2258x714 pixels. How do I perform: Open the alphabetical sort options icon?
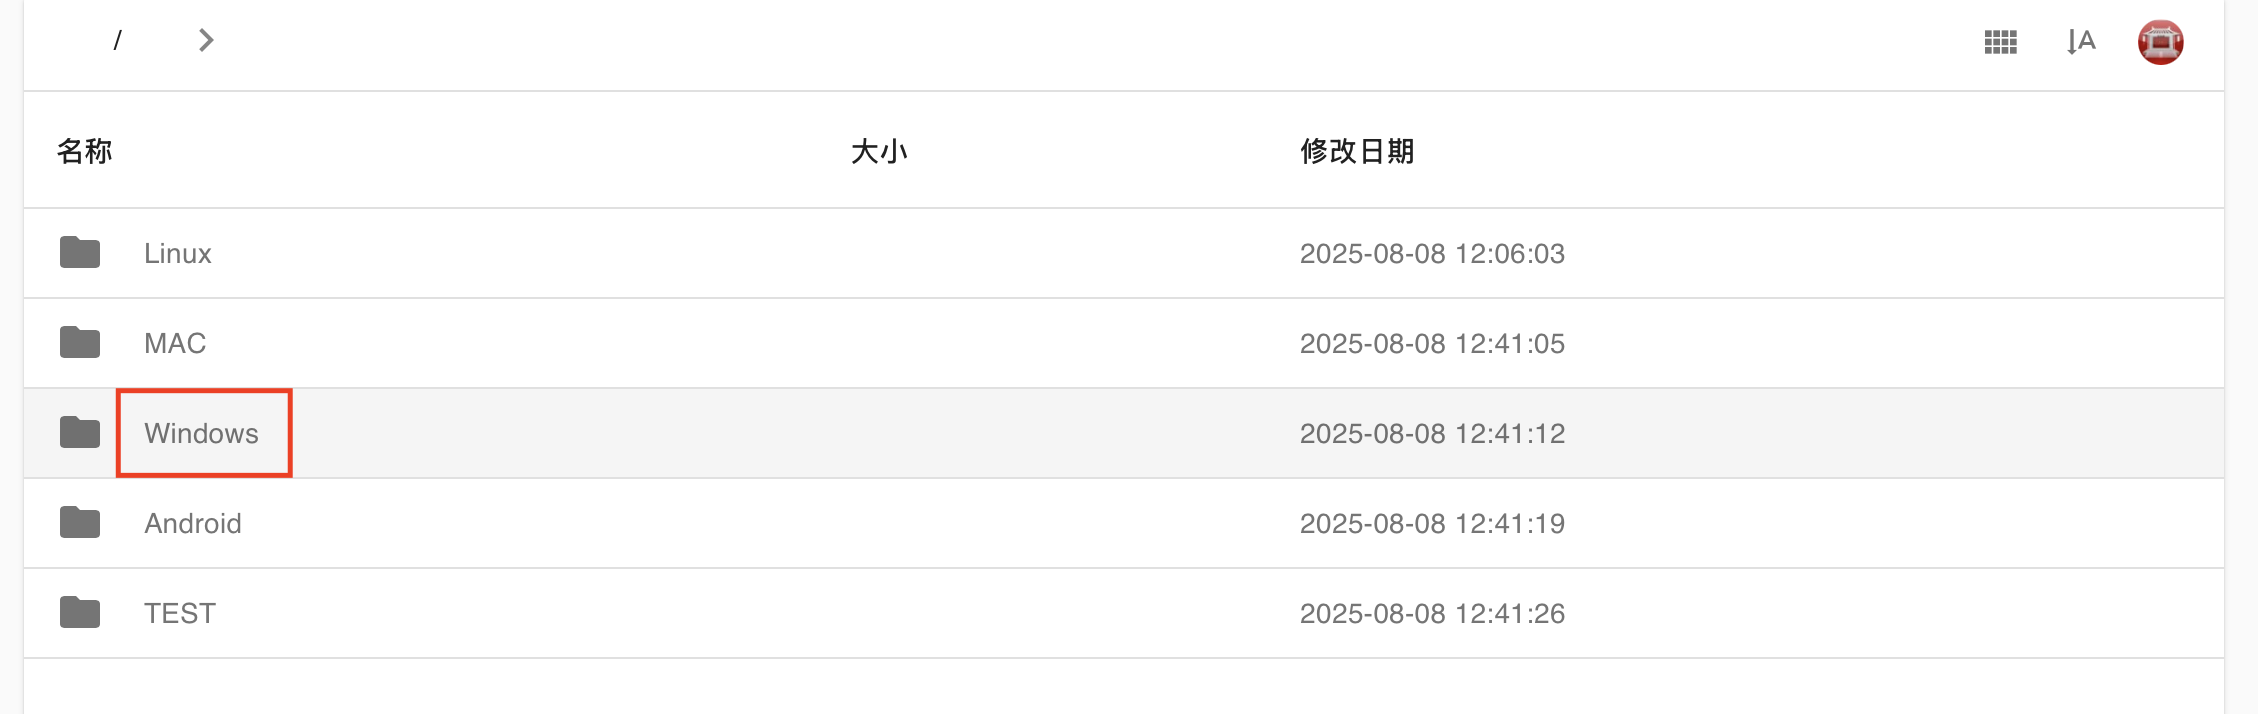pyautogui.click(x=2080, y=42)
